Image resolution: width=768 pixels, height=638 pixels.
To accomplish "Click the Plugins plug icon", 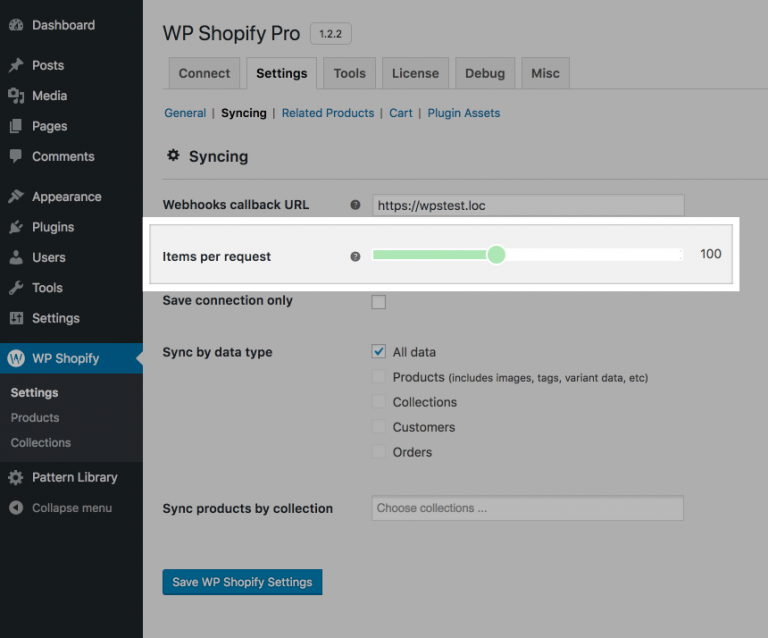I will [16, 227].
